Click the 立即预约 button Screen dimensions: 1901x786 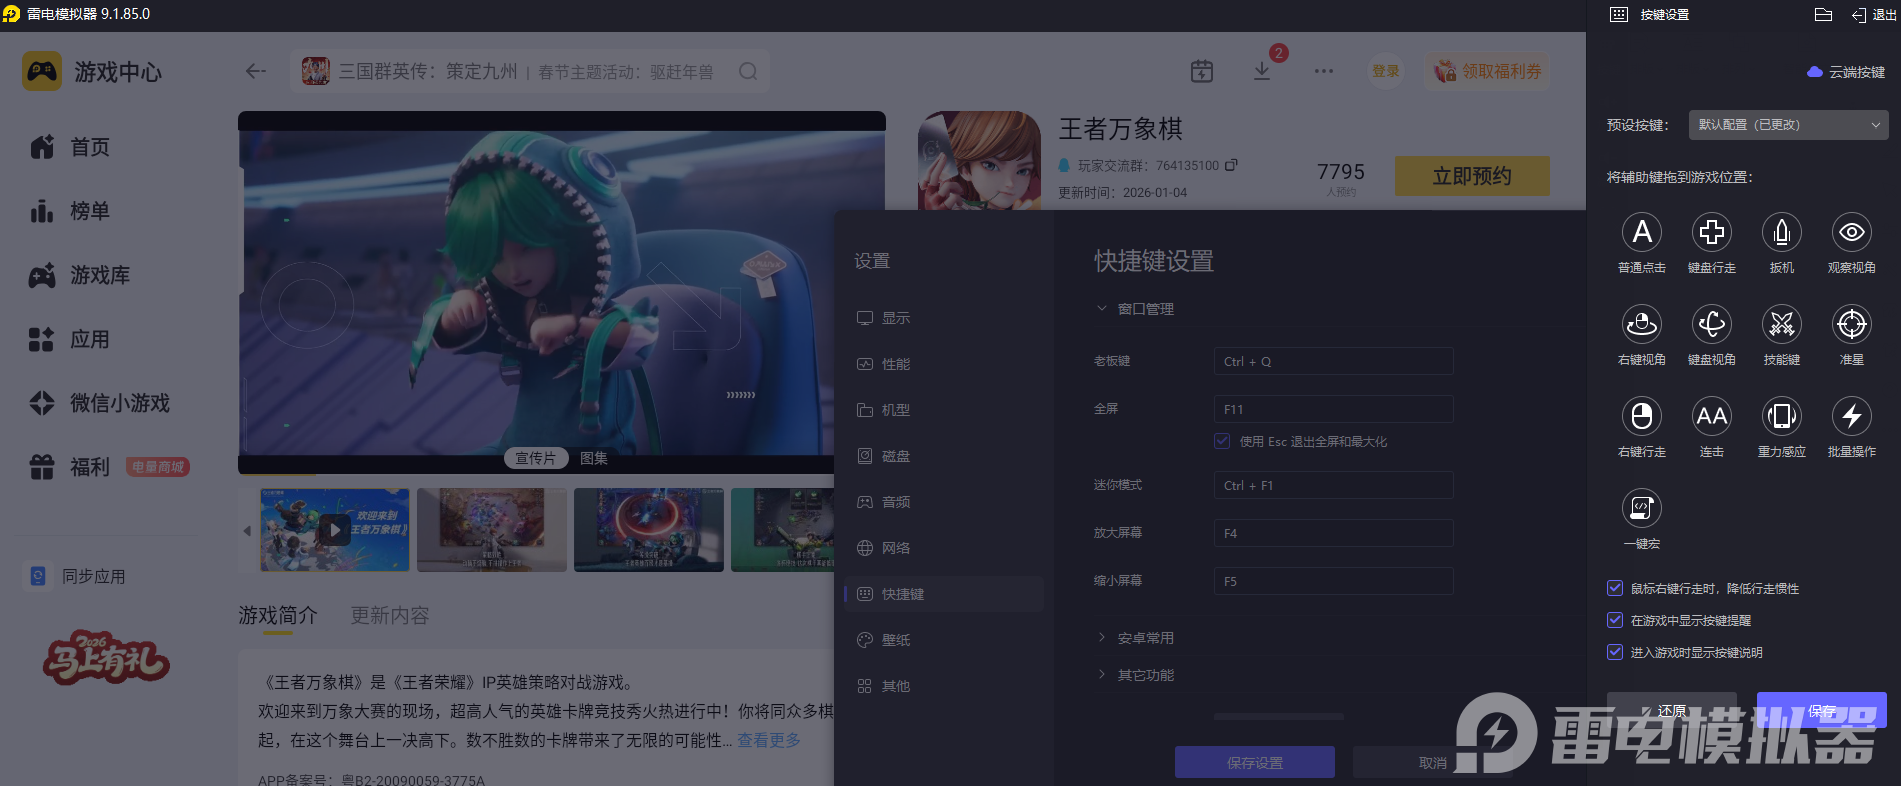pyautogui.click(x=1472, y=176)
